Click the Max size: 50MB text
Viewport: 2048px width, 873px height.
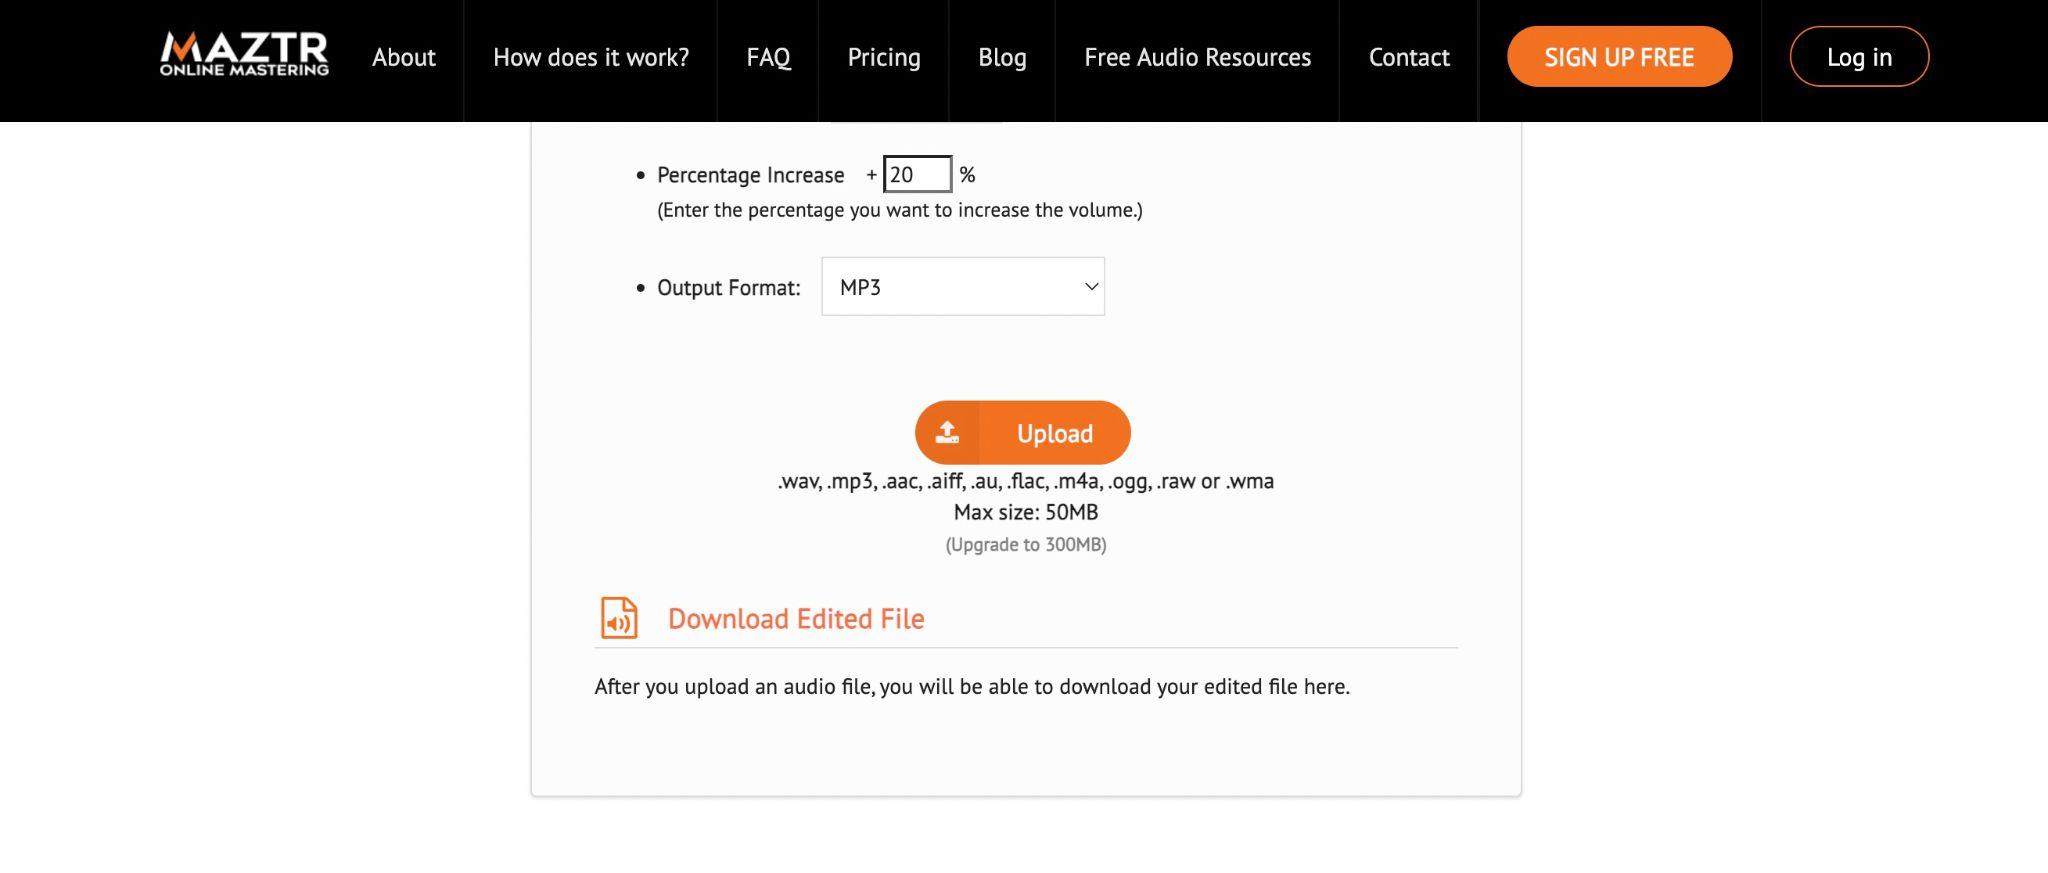pyautogui.click(x=1026, y=512)
